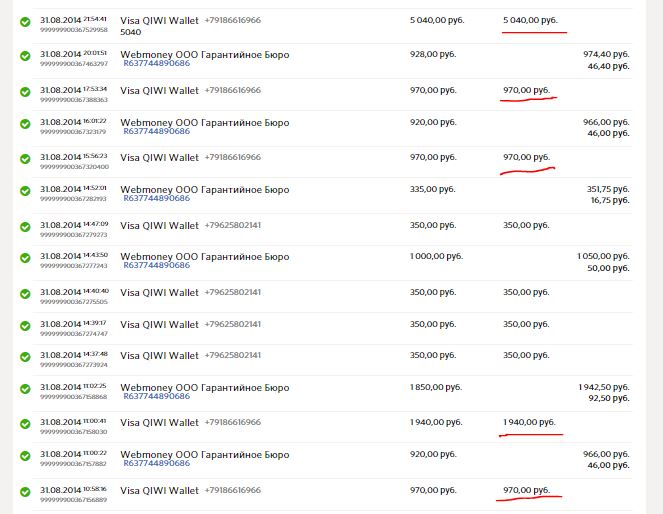Click the green checkmark at 10:58:16
Screen dimensions: 663x514
coord(25,493)
